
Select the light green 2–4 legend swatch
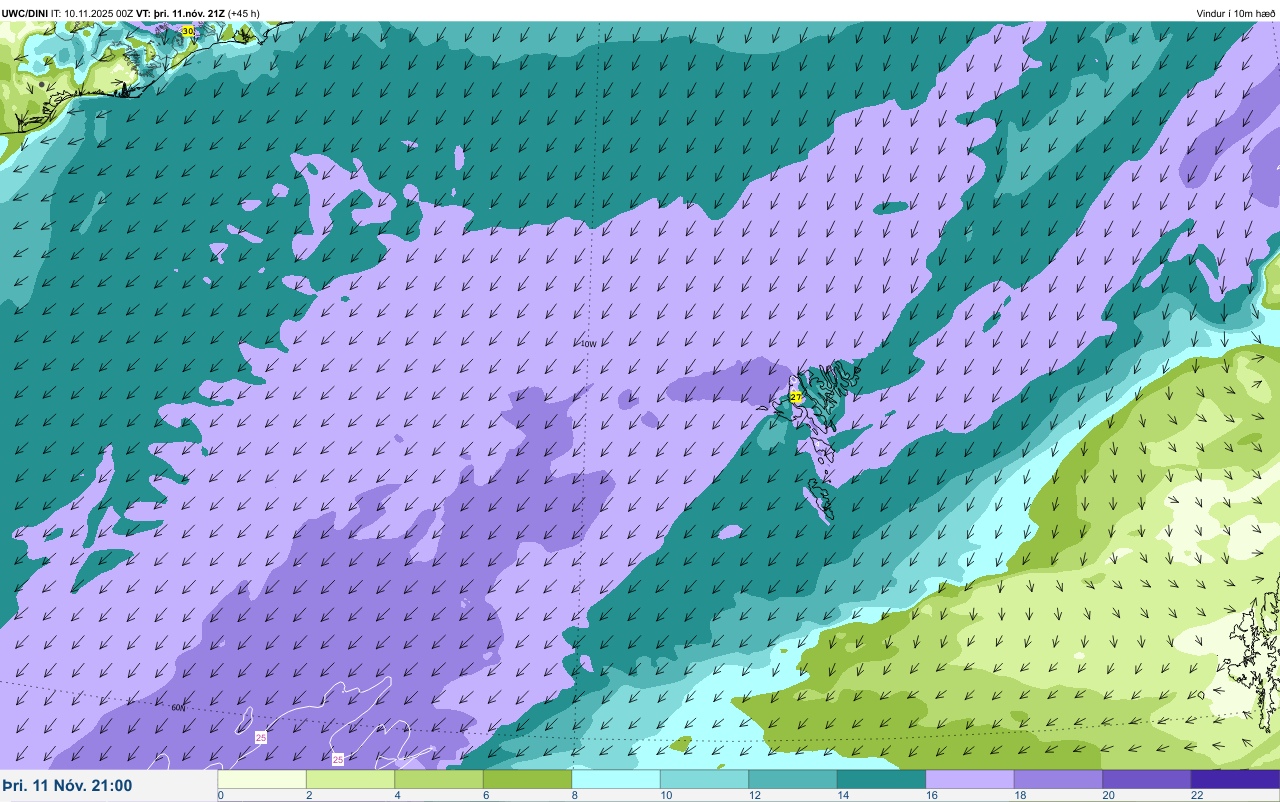[x=350, y=779]
